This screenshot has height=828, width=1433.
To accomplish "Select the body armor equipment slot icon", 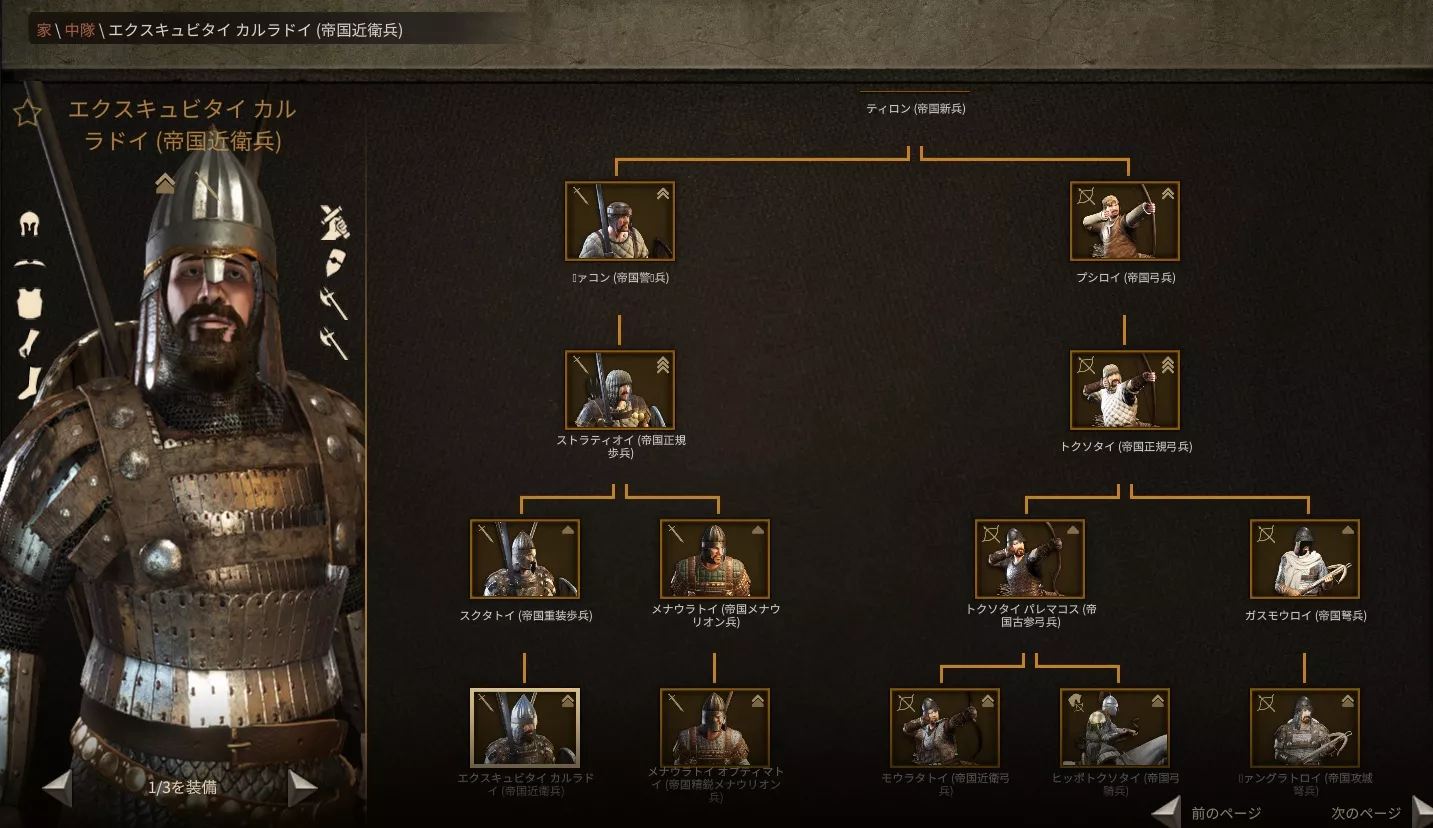I will pyautogui.click(x=29, y=303).
